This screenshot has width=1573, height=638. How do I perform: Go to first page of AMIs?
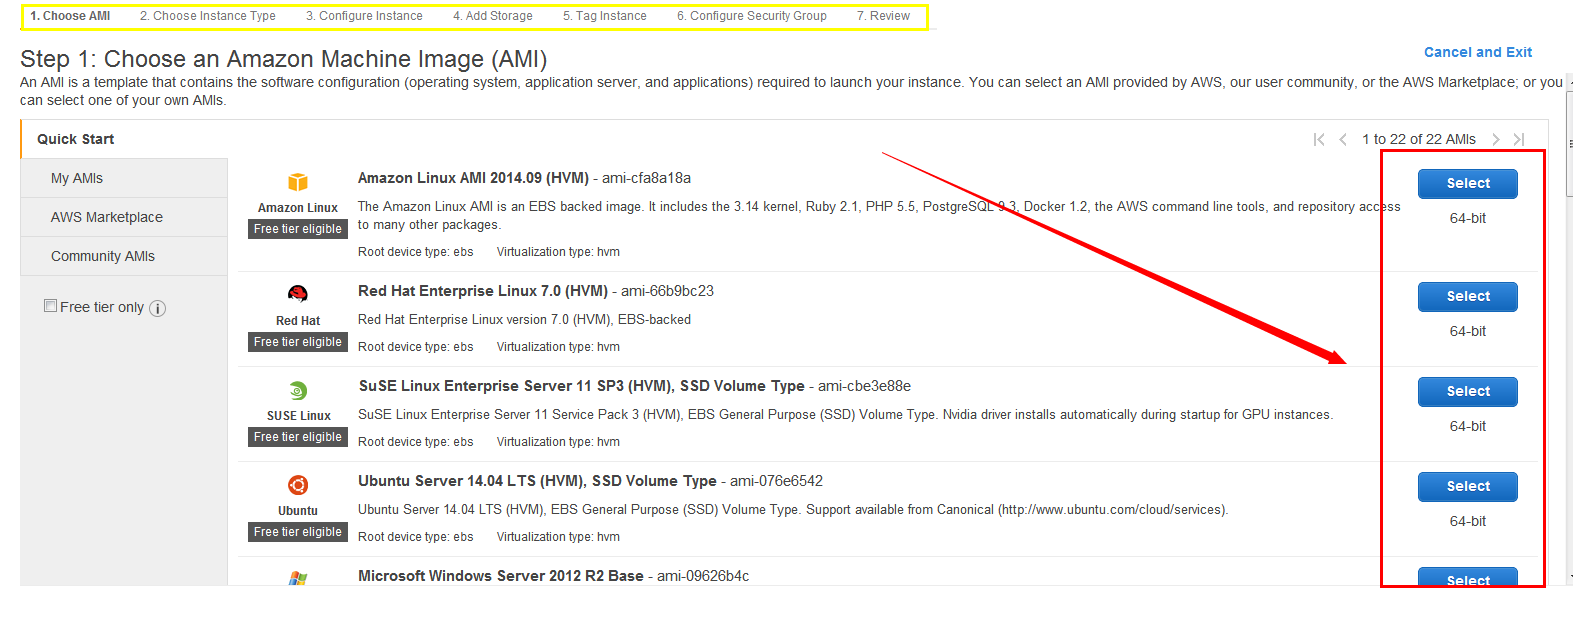tap(1319, 139)
